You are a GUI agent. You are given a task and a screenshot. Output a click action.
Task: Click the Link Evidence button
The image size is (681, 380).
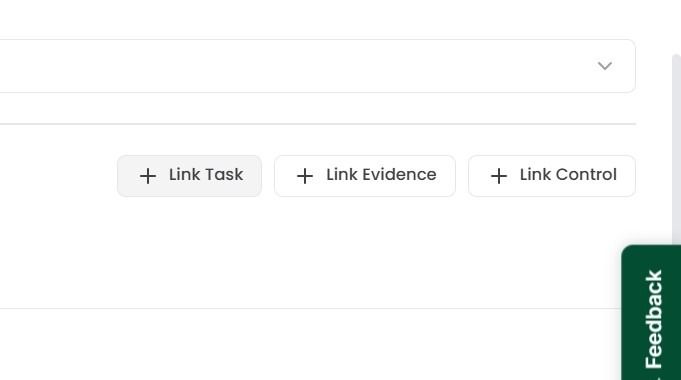365,176
